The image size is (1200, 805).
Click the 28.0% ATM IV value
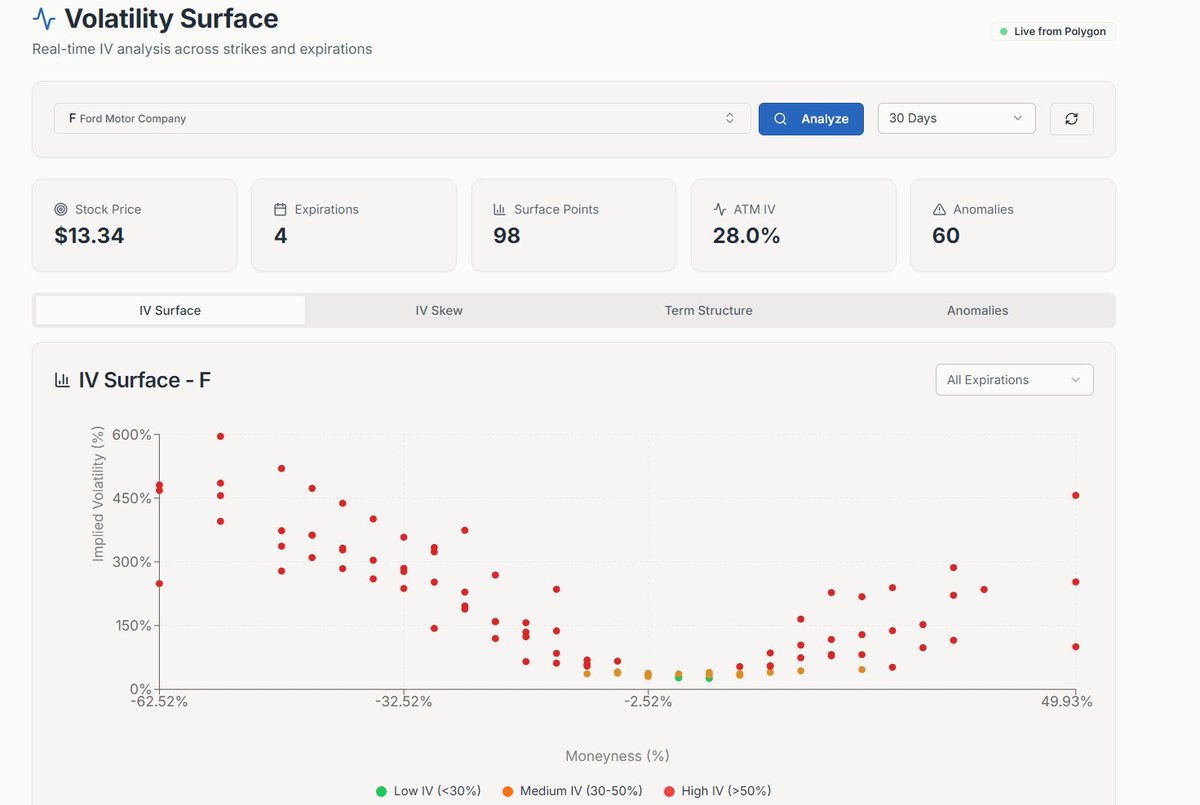click(x=746, y=236)
